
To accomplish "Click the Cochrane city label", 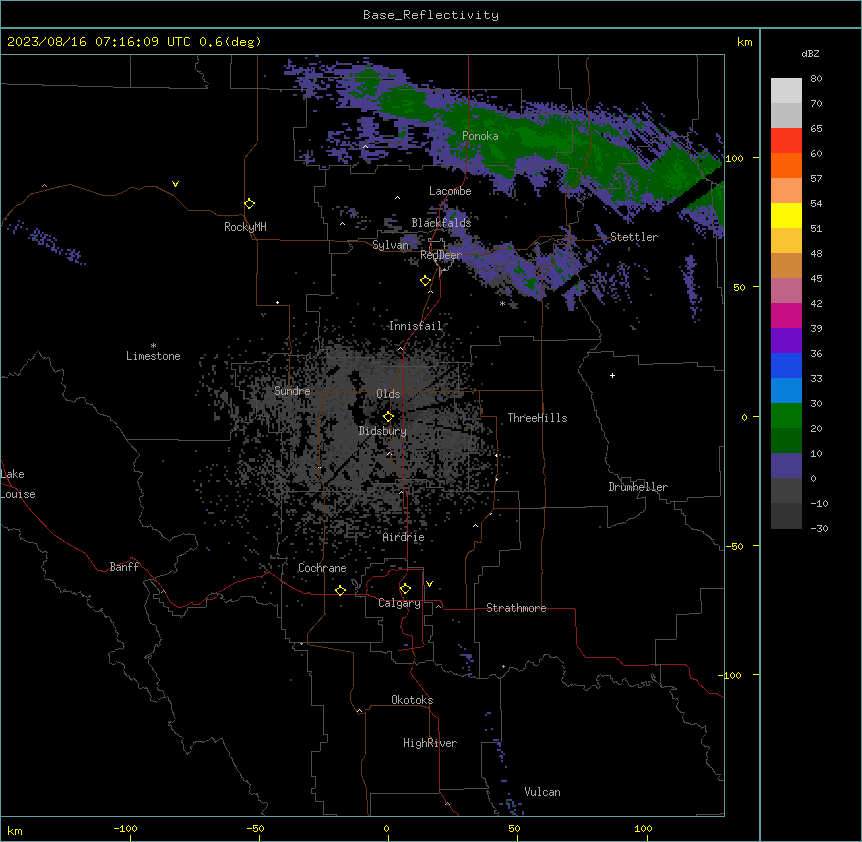I will click(322, 568).
